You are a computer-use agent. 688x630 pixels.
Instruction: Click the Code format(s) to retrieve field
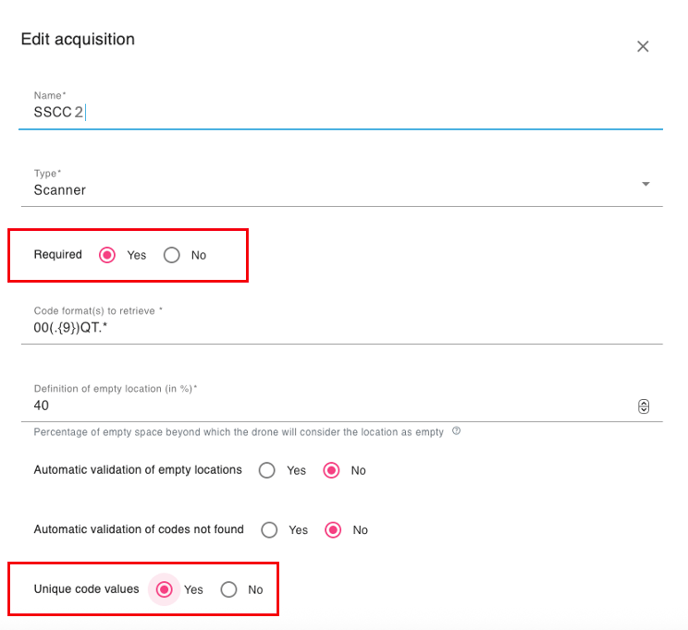pyautogui.click(x=340, y=327)
